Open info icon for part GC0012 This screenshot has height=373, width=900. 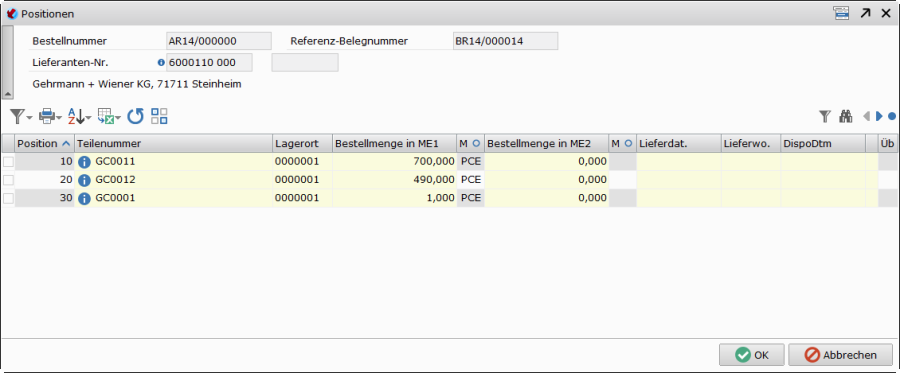84,180
